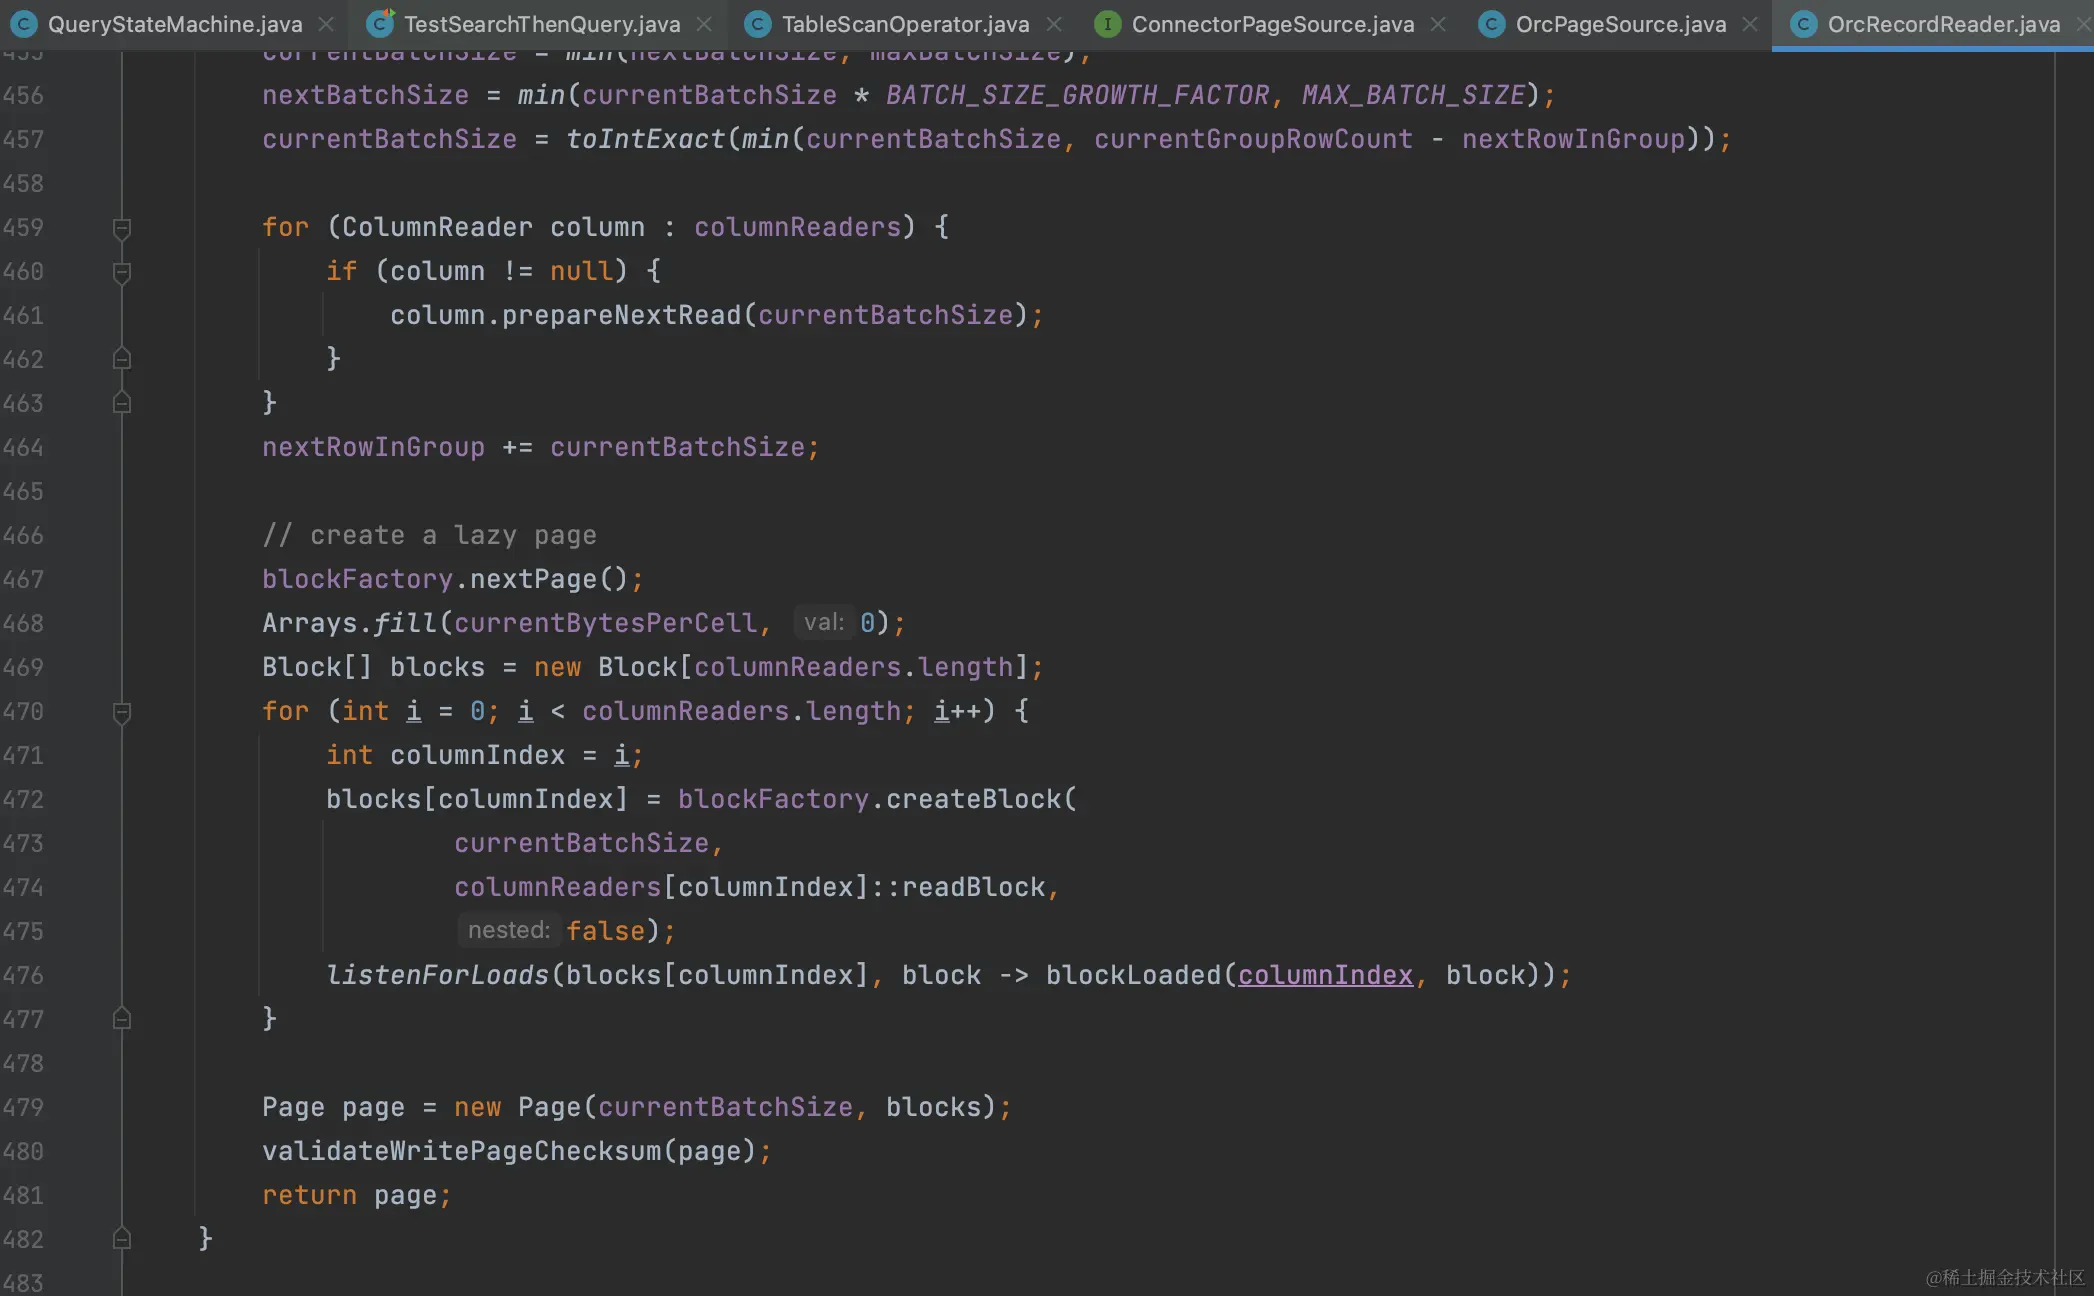The image size is (2094, 1296).
Task: Close the QueryStateMachine.java tab
Action: [x=326, y=24]
